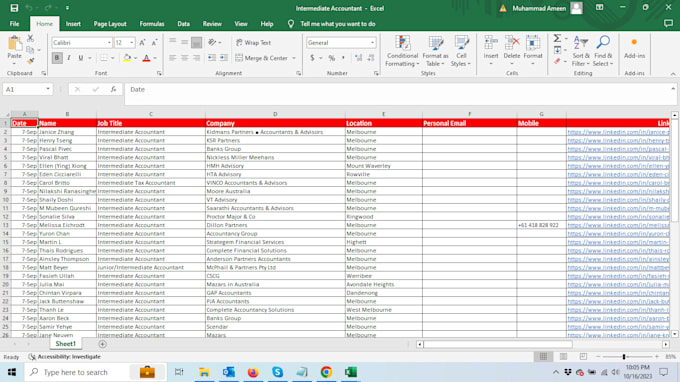The image size is (680, 382).
Task: Open the Font Color dropdown arrow
Action: 155,58
